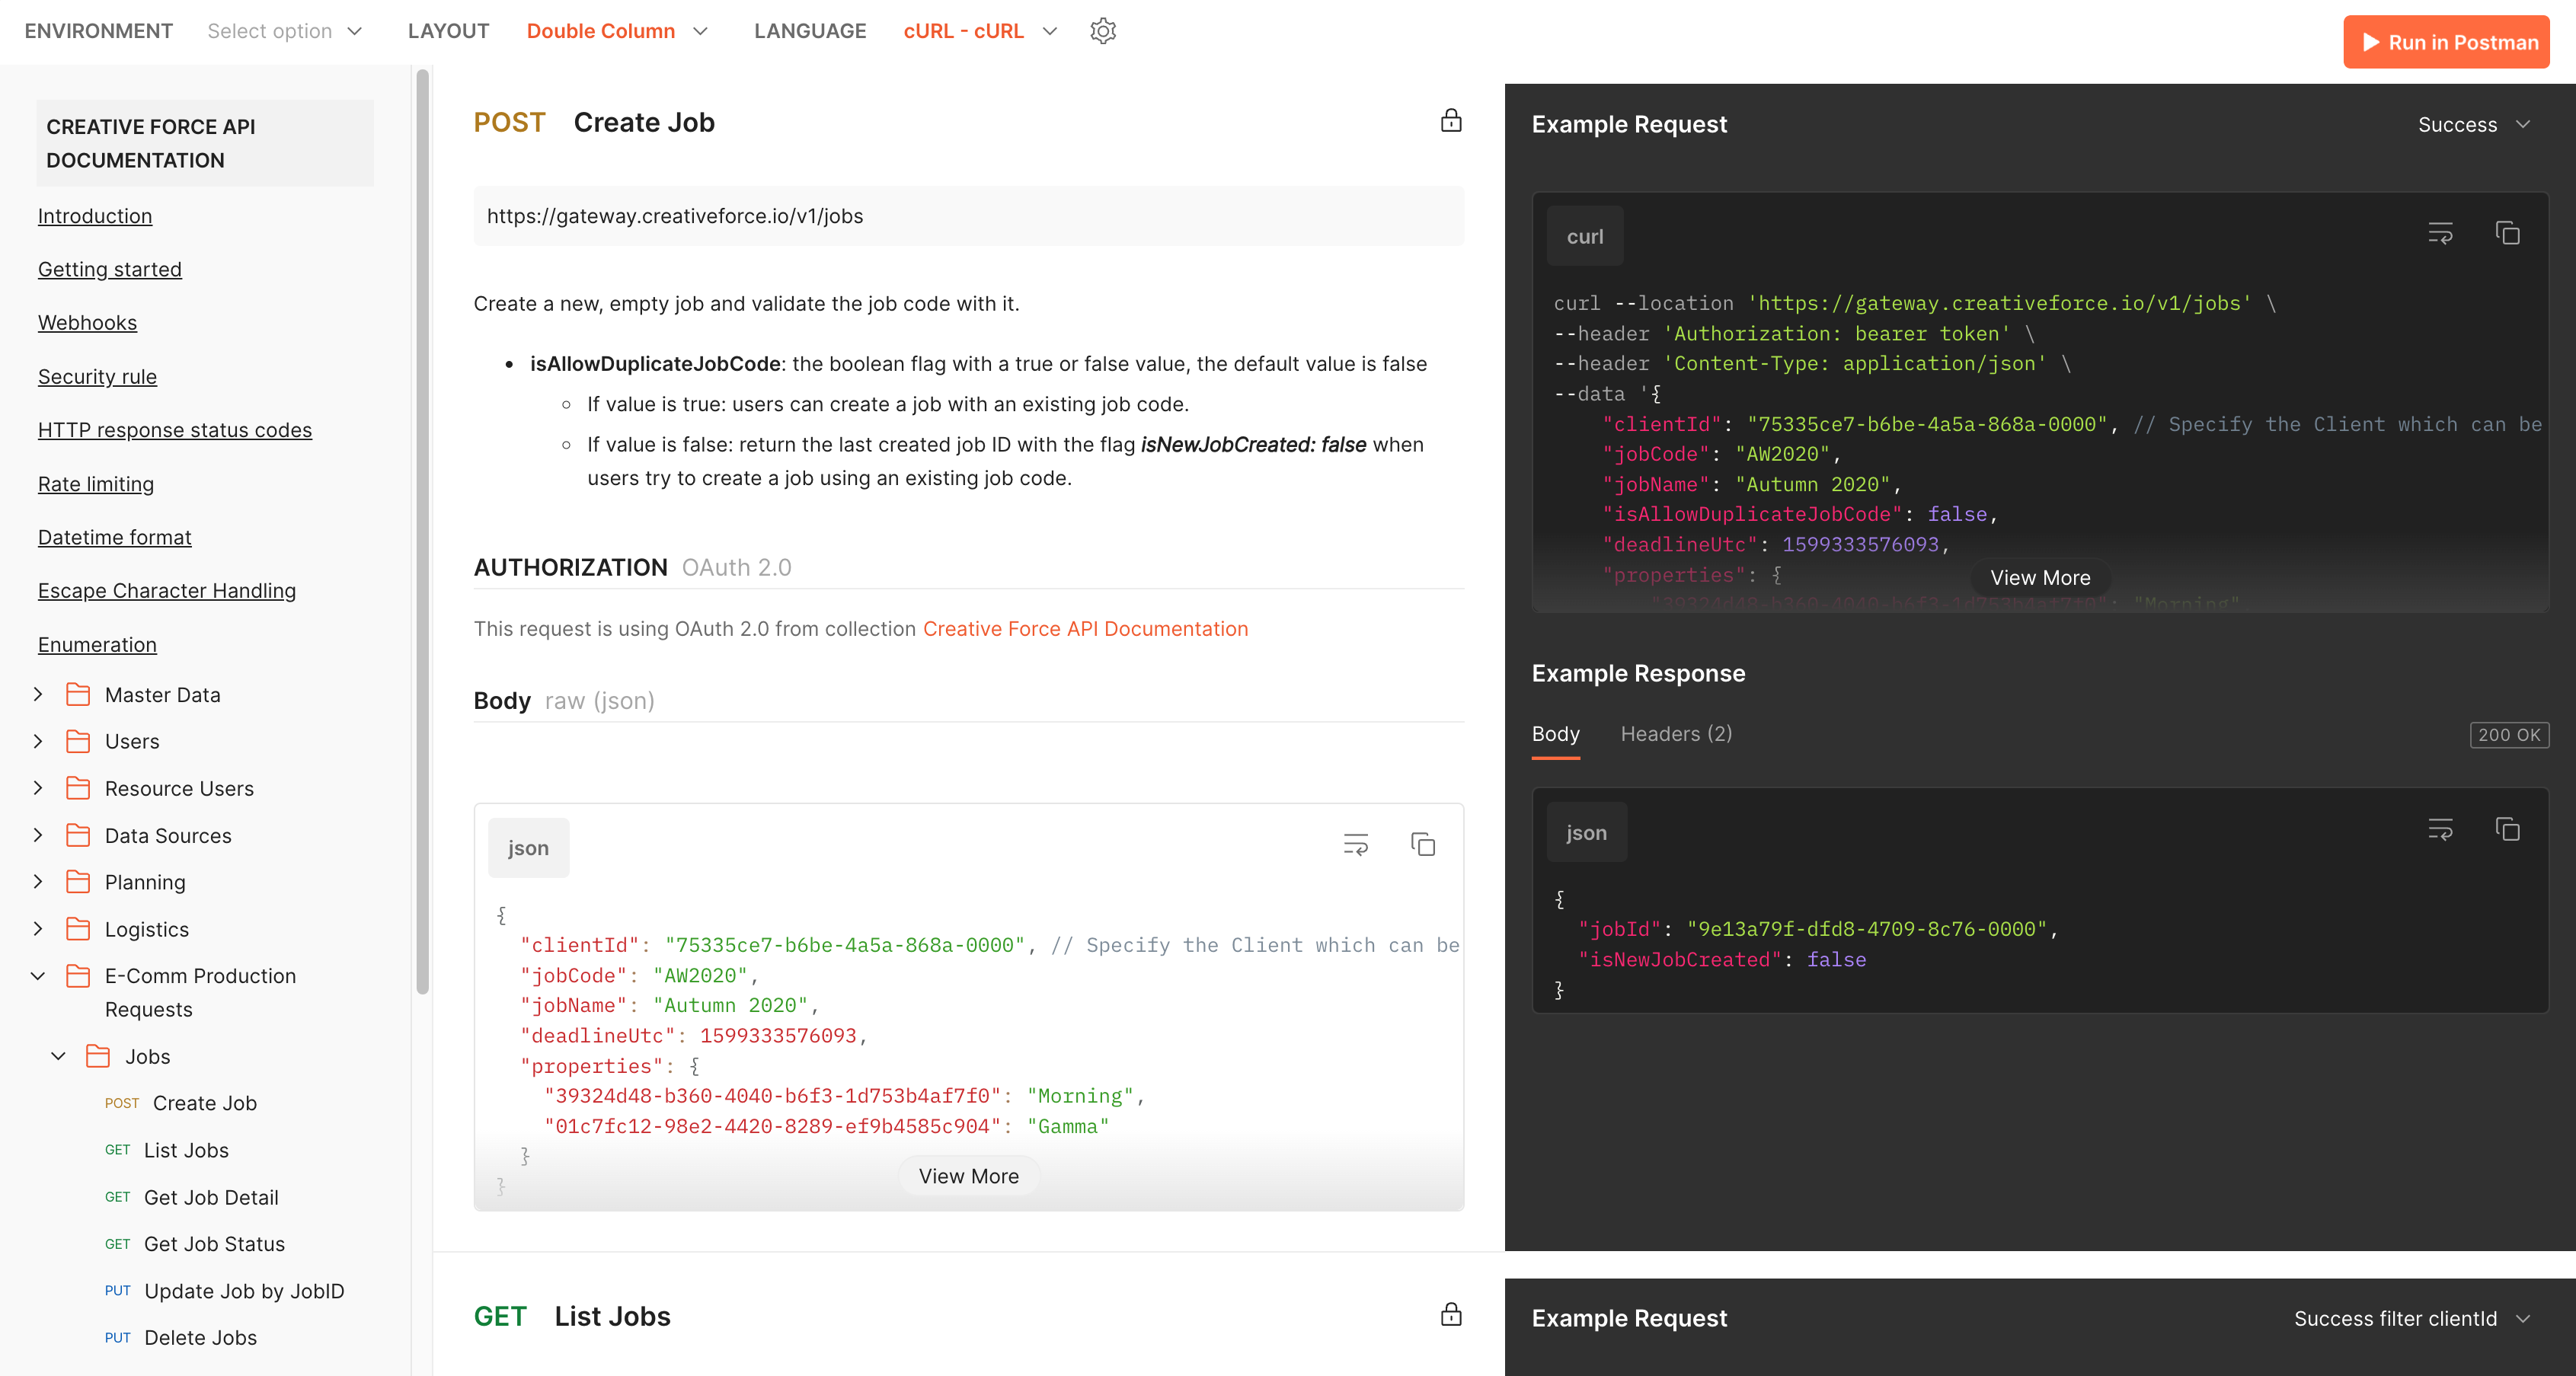Click the lock icon beside List Jobs
The height and width of the screenshot is (1376, 2576).
point(1451,1315)
